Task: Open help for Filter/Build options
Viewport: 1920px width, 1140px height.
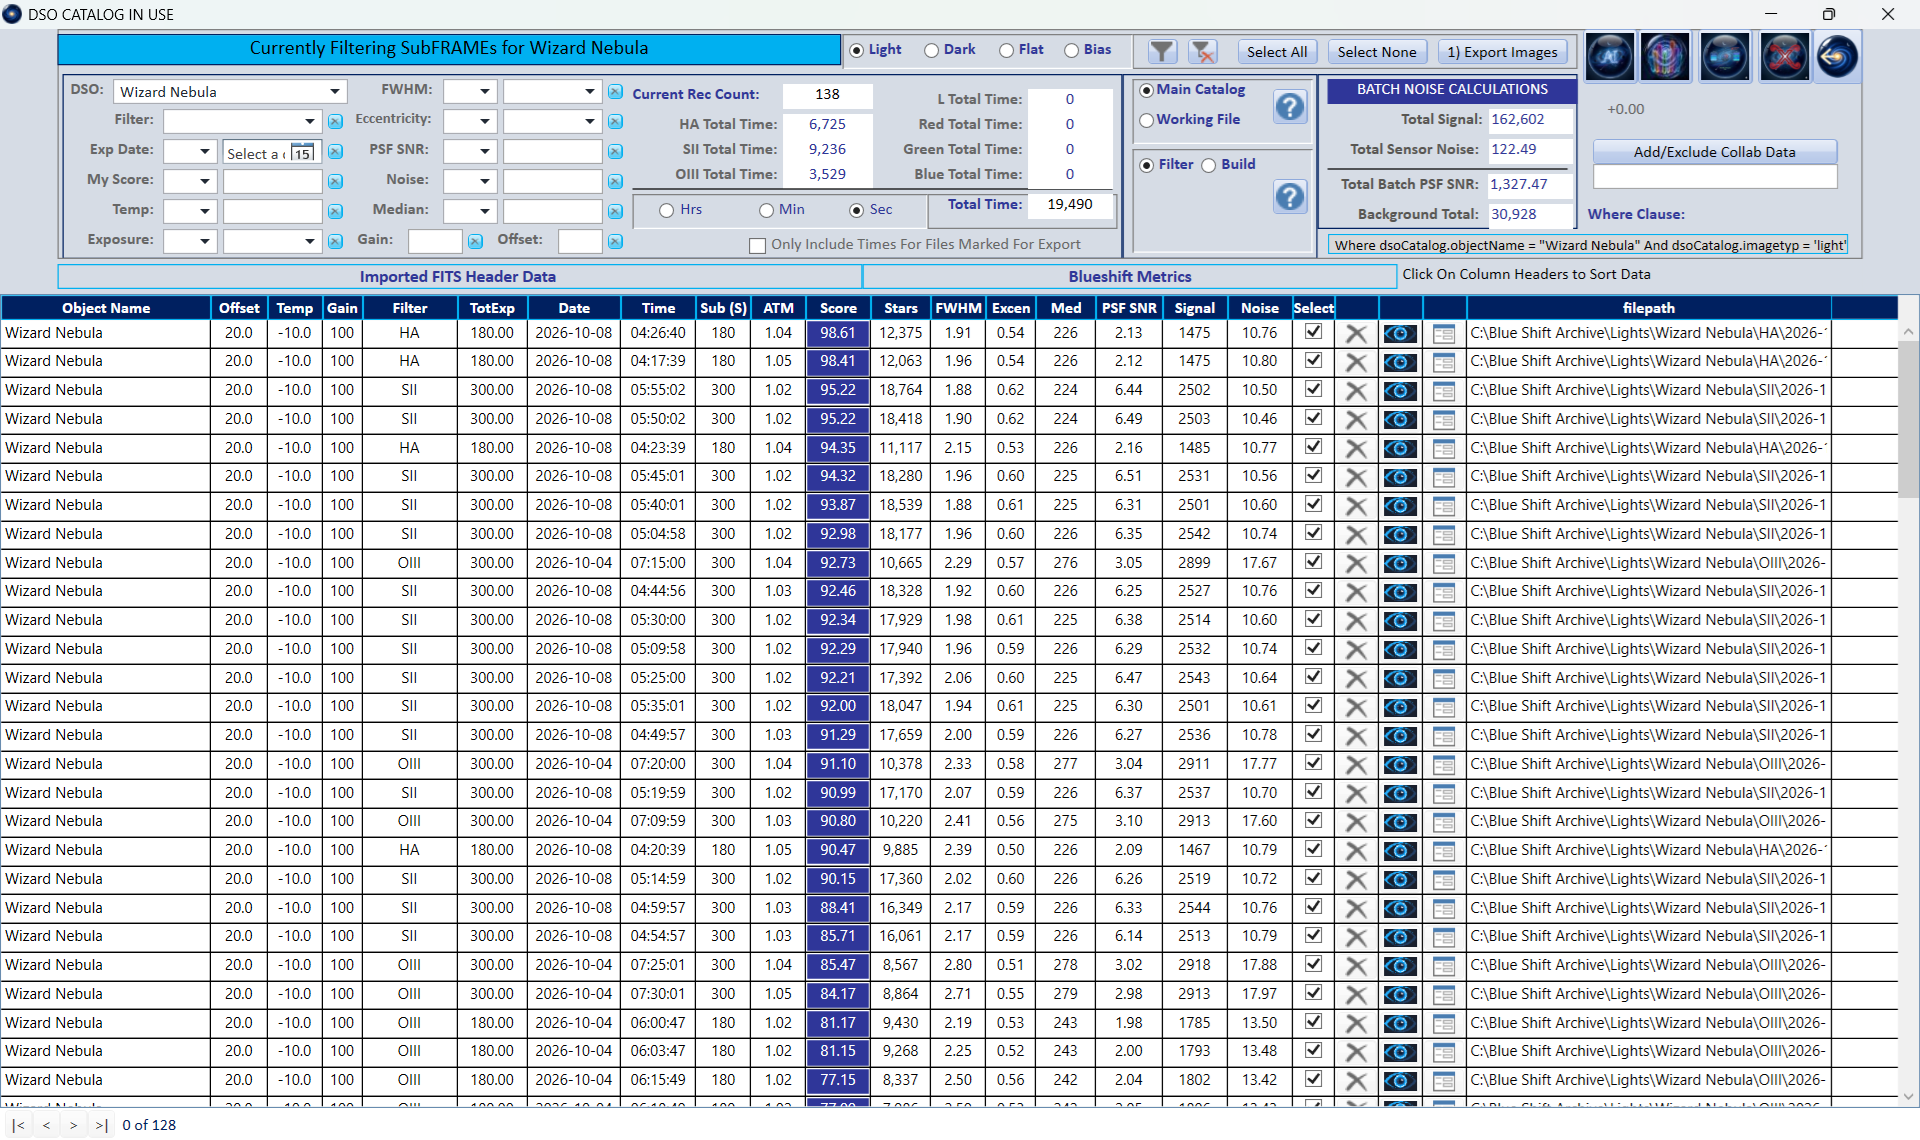Action: click(x=1290, y=197)
